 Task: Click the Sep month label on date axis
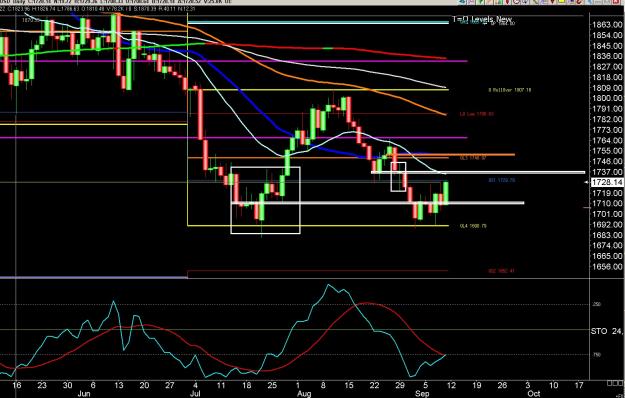tap(422, 394)
